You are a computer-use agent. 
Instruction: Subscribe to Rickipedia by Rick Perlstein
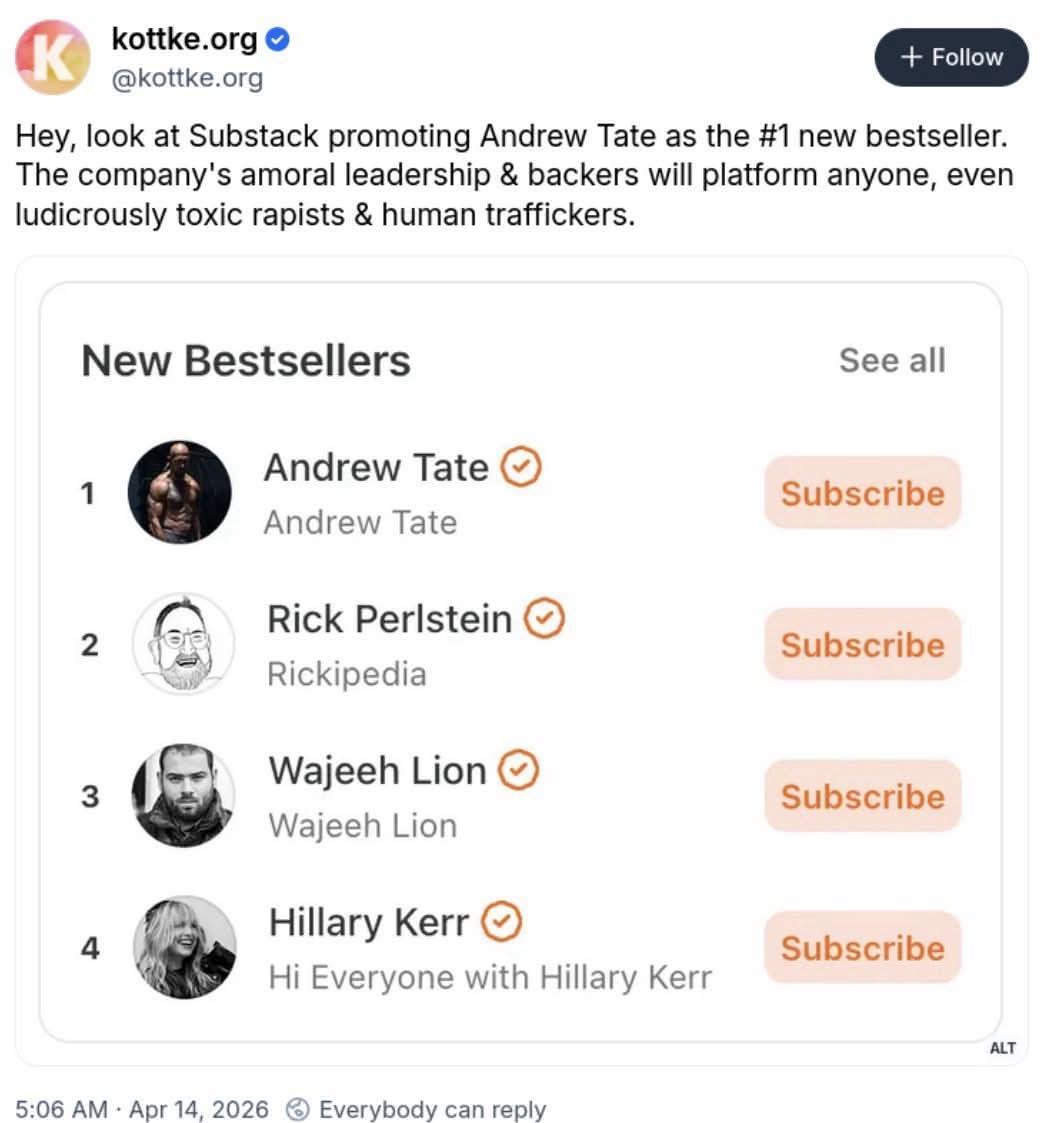click(x=862, y=645)
